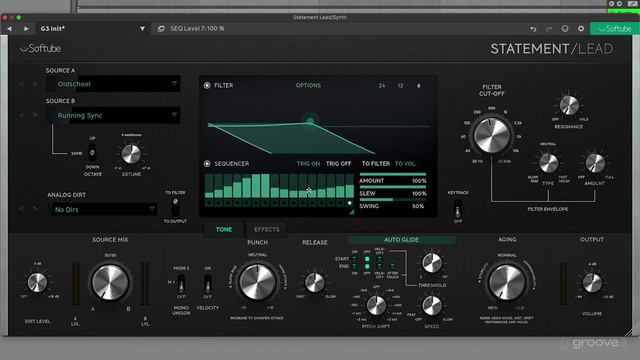
Task: Select previous Source A waveform
Action: point(22,84)
